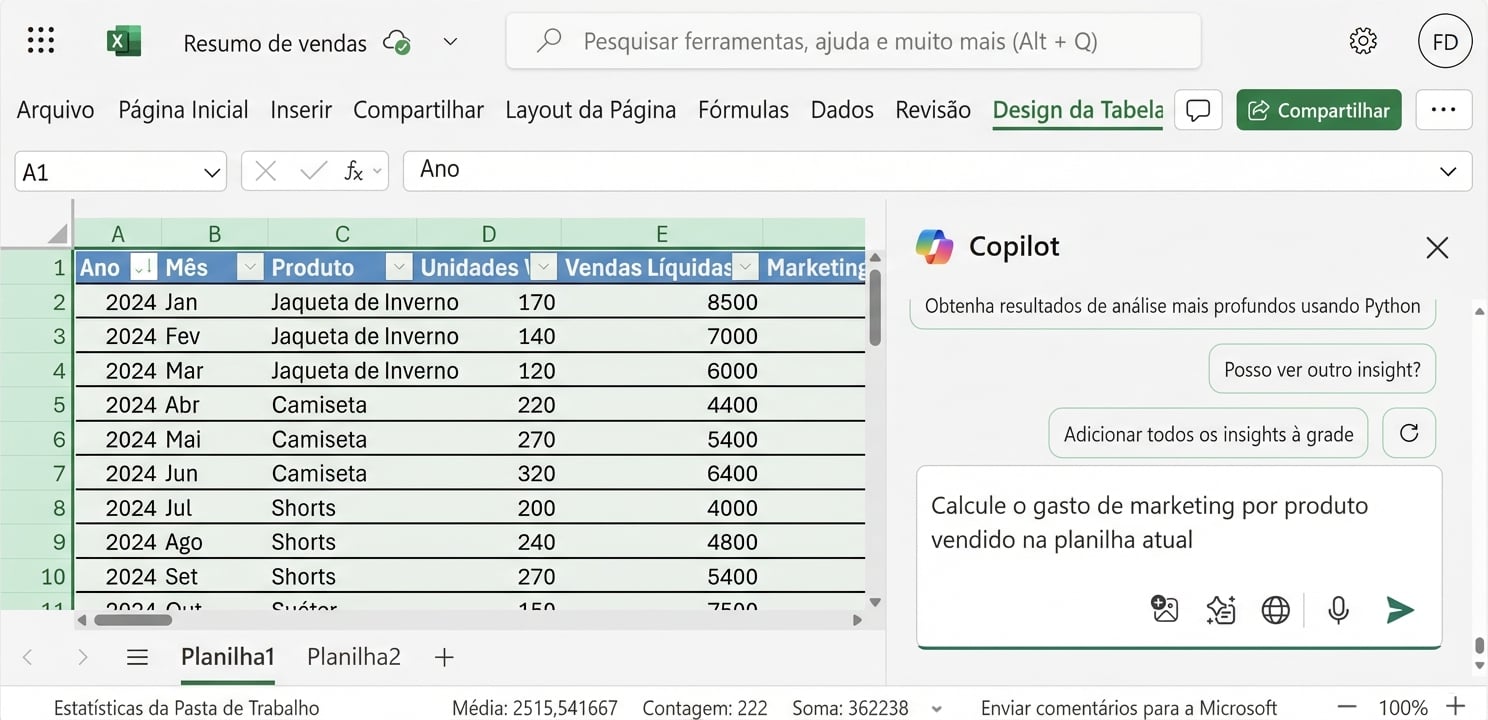Viewport: 1488px width, 720px height.
Task: Click the globe web search icon in Copilot
Action: [x=1275, y=608]
